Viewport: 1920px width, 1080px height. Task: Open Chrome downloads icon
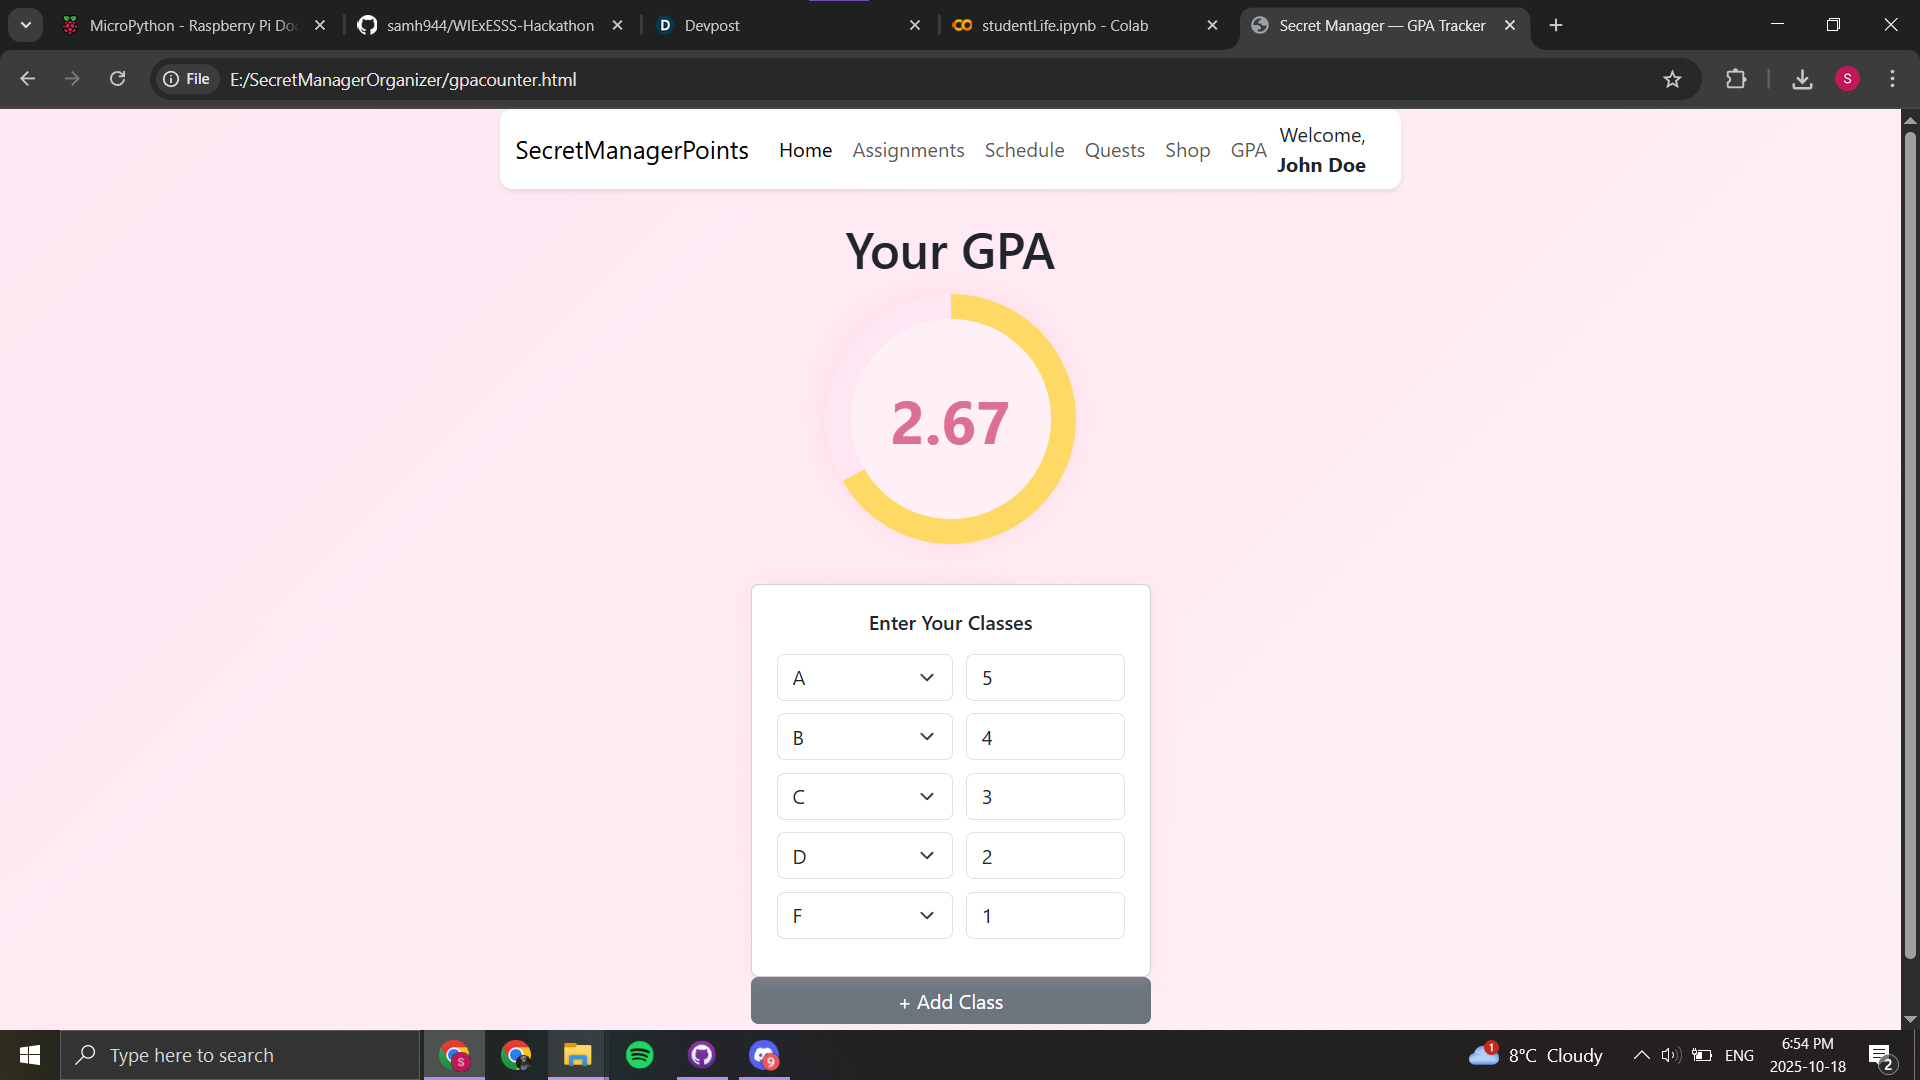1802,79
